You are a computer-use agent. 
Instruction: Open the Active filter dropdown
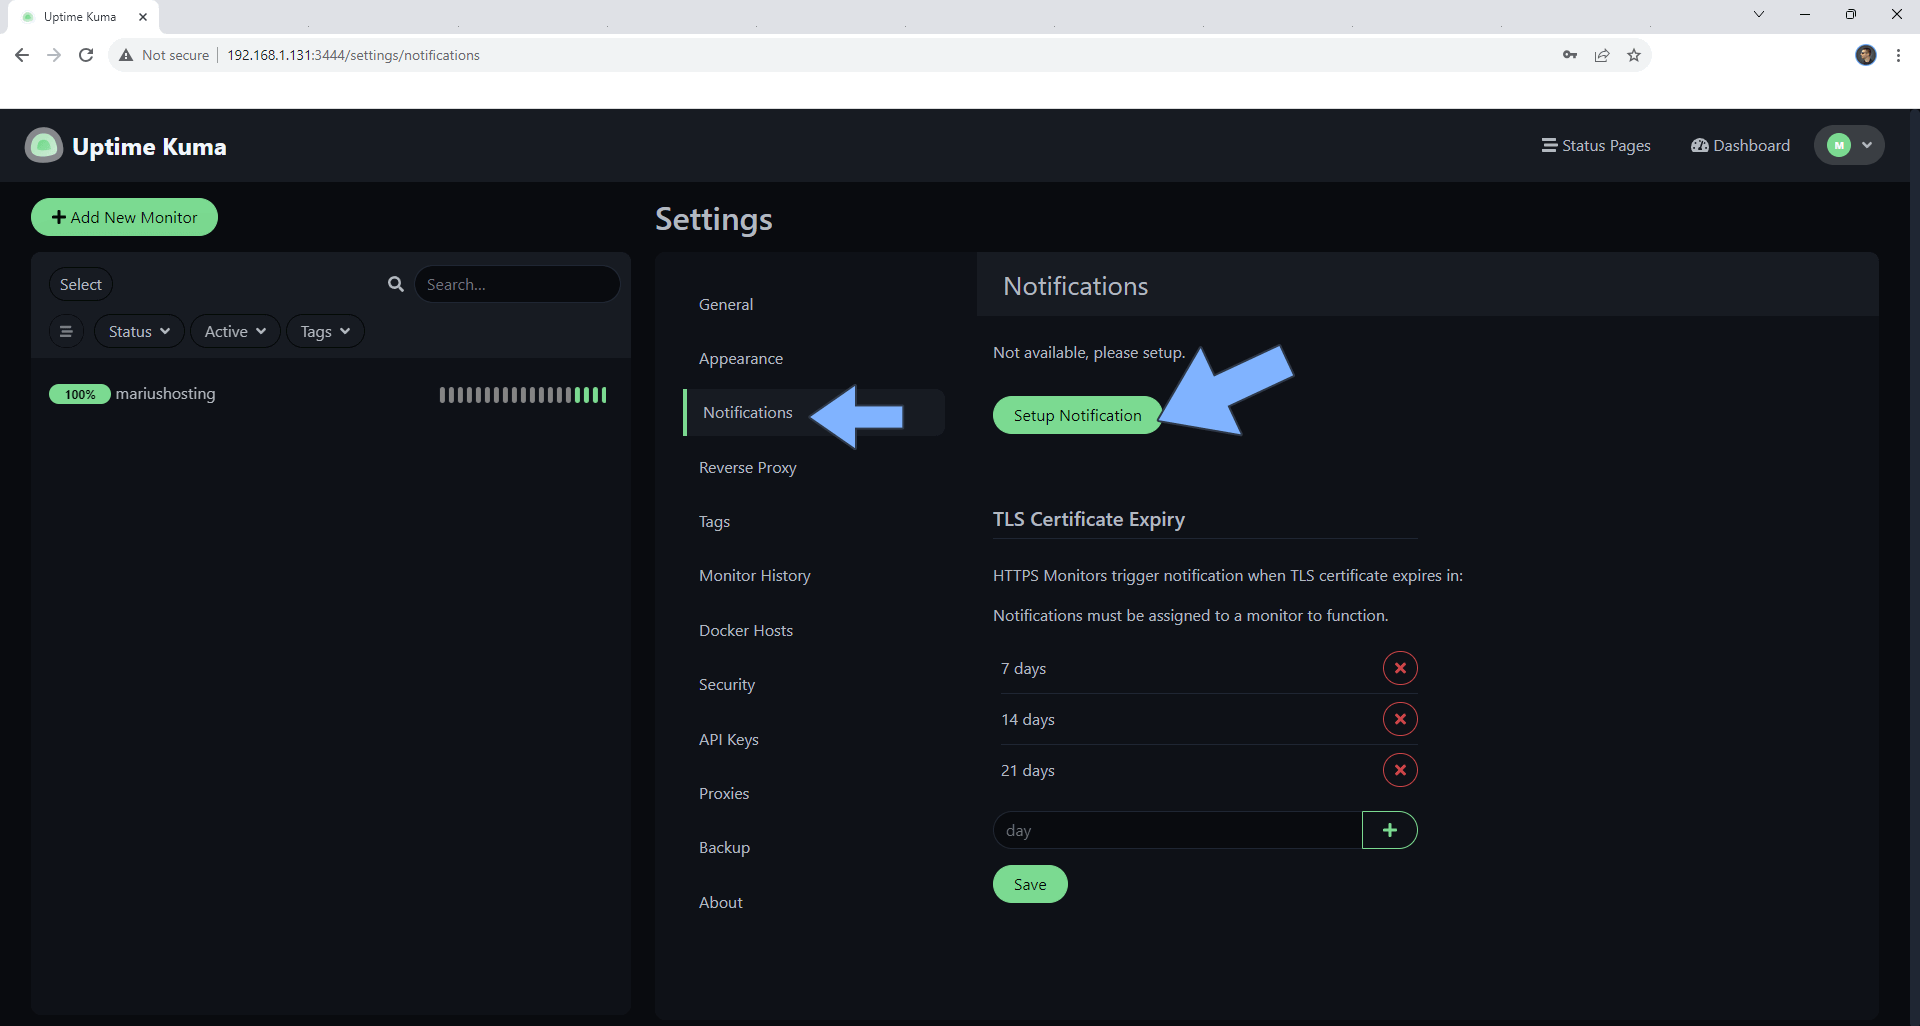[x=233, y=331]
